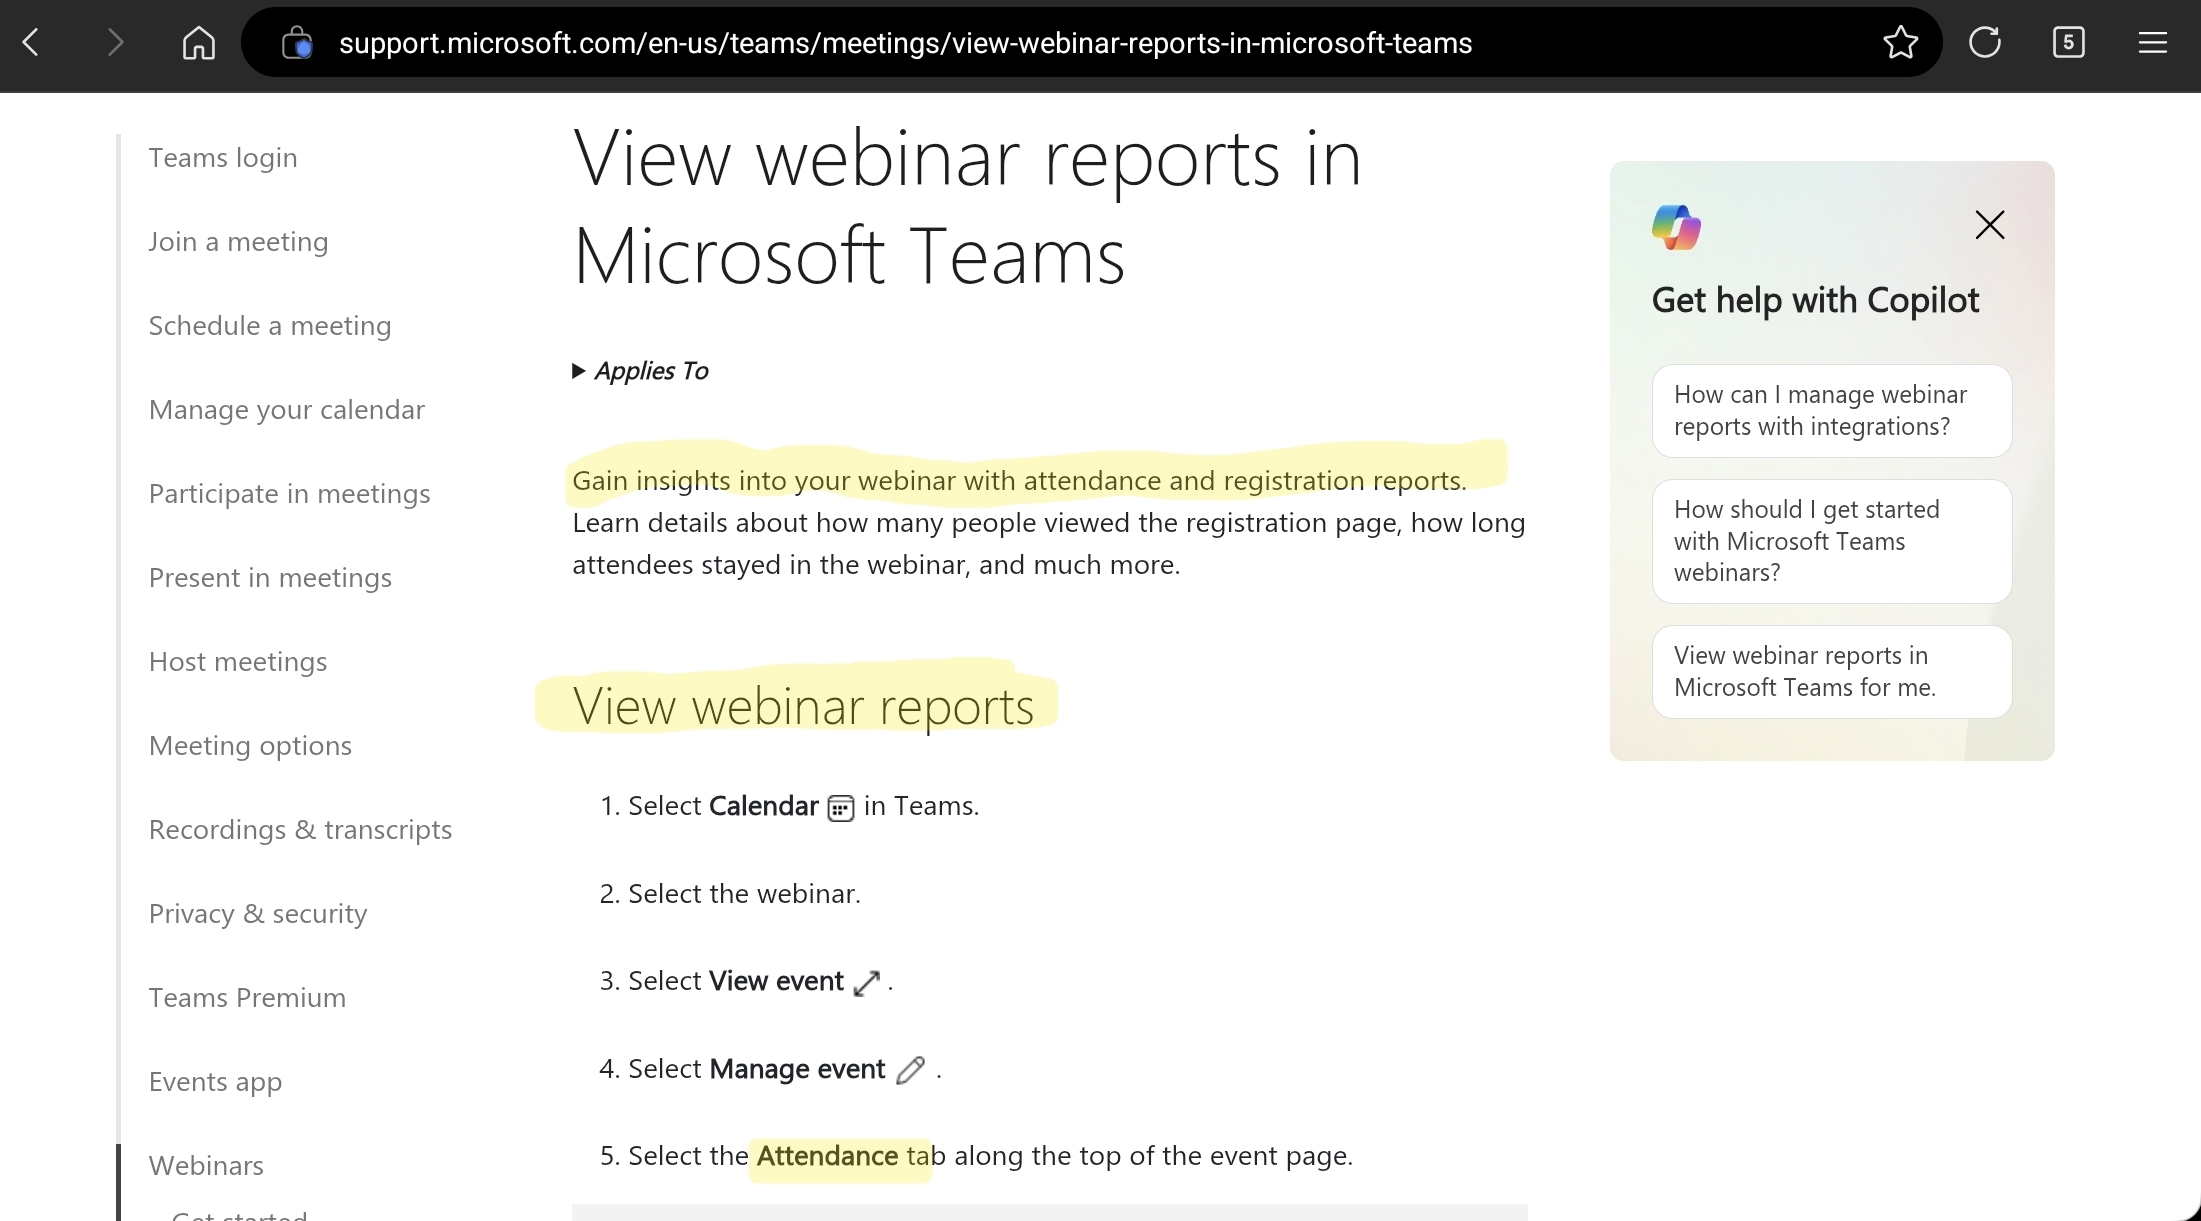Open the Teams login sidebar link
The width and height of the screenshot is (2201, 1221).
[x=223, y=158]
